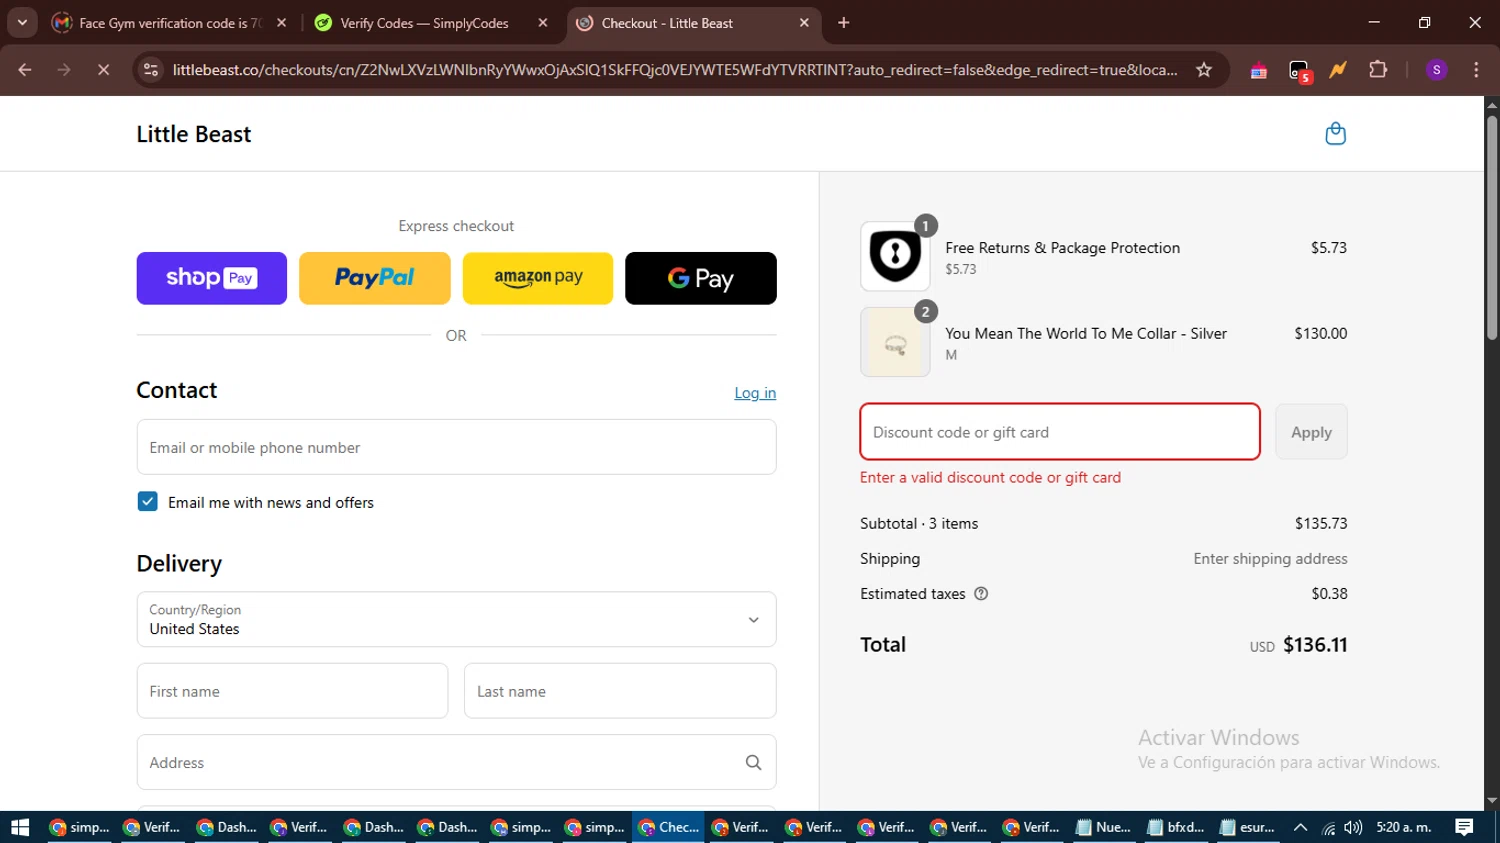Choose PayPal express checkout
This screenshot has height=843, width=1500.
[375, 278]
